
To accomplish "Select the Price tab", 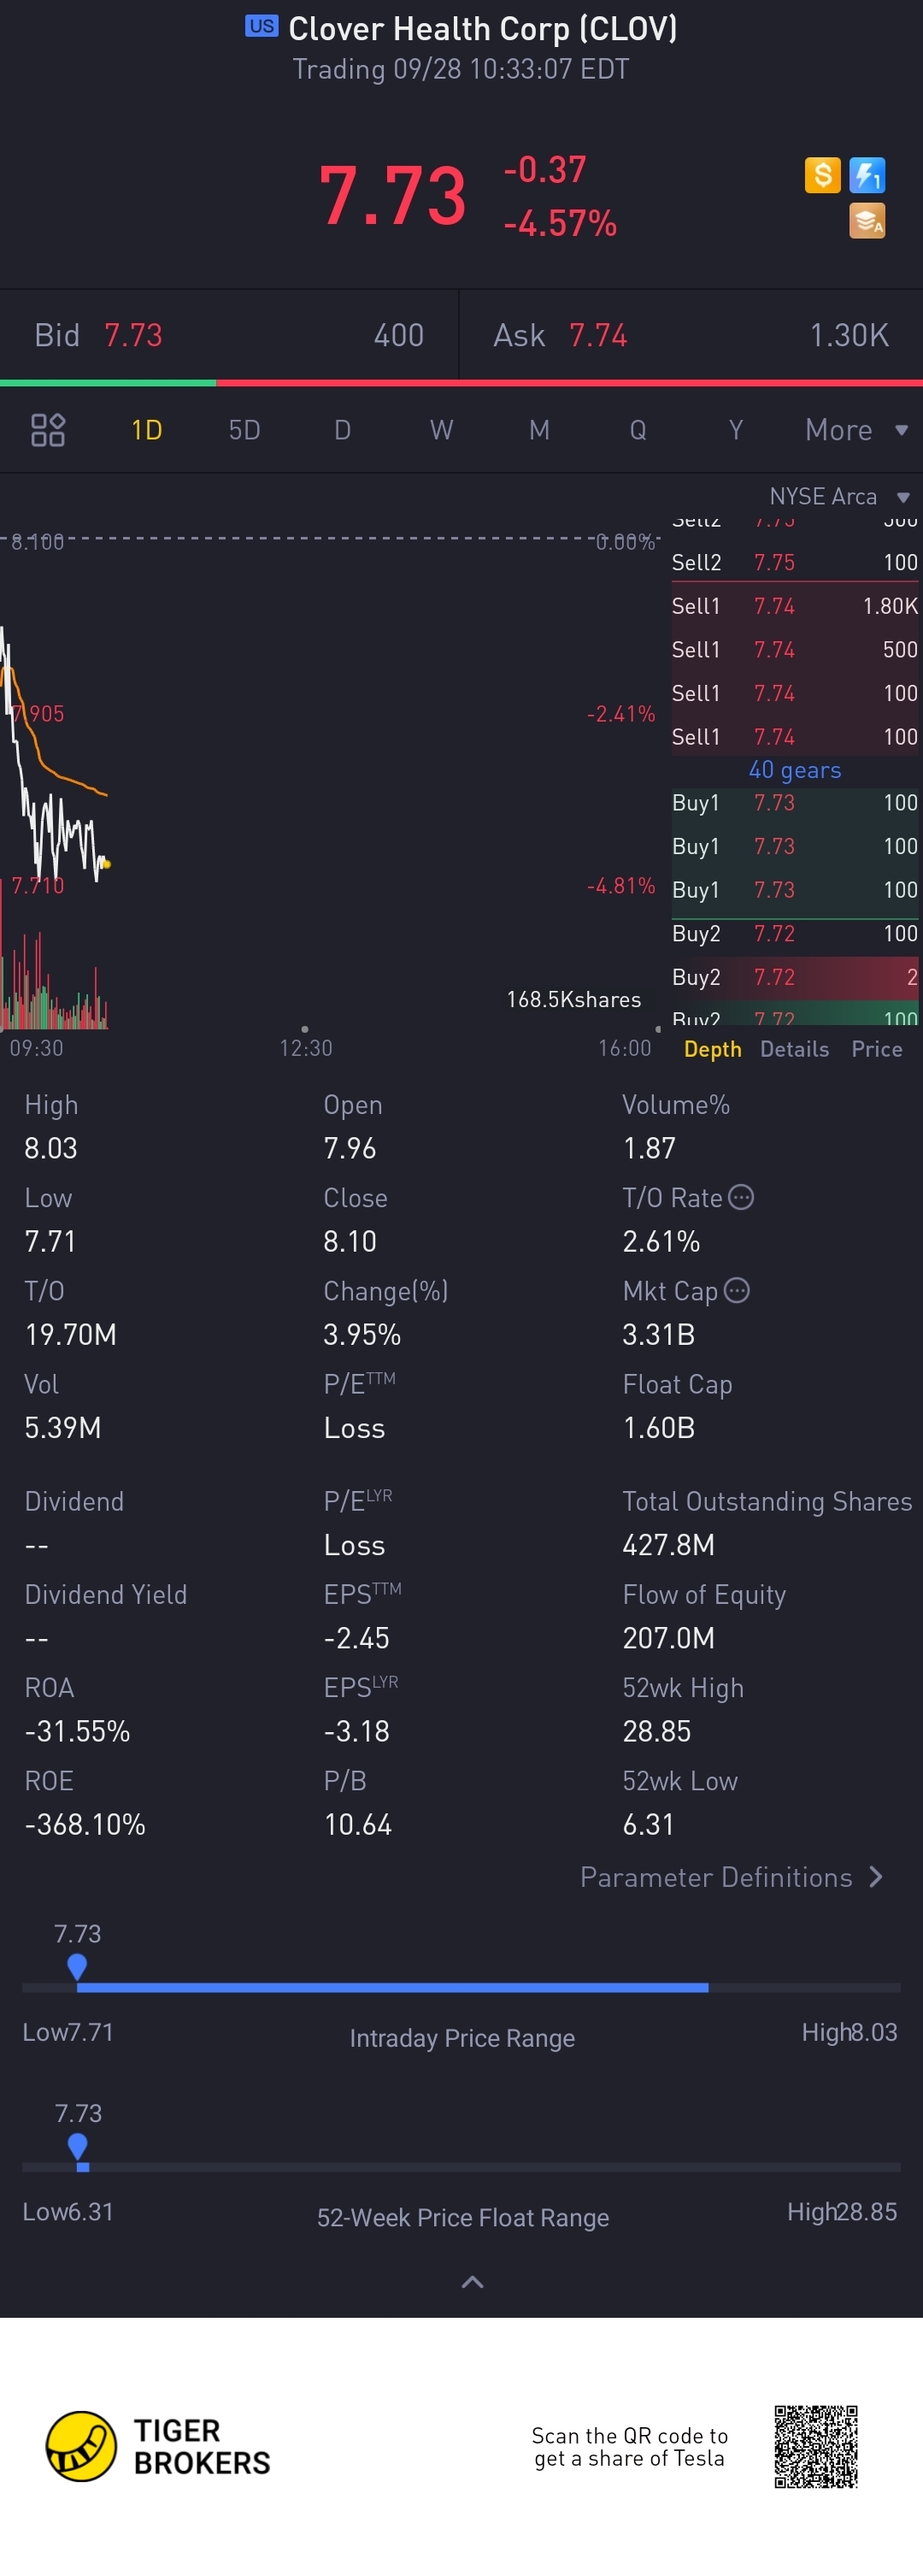I will pyautogui.click(x=877, y=1049).
